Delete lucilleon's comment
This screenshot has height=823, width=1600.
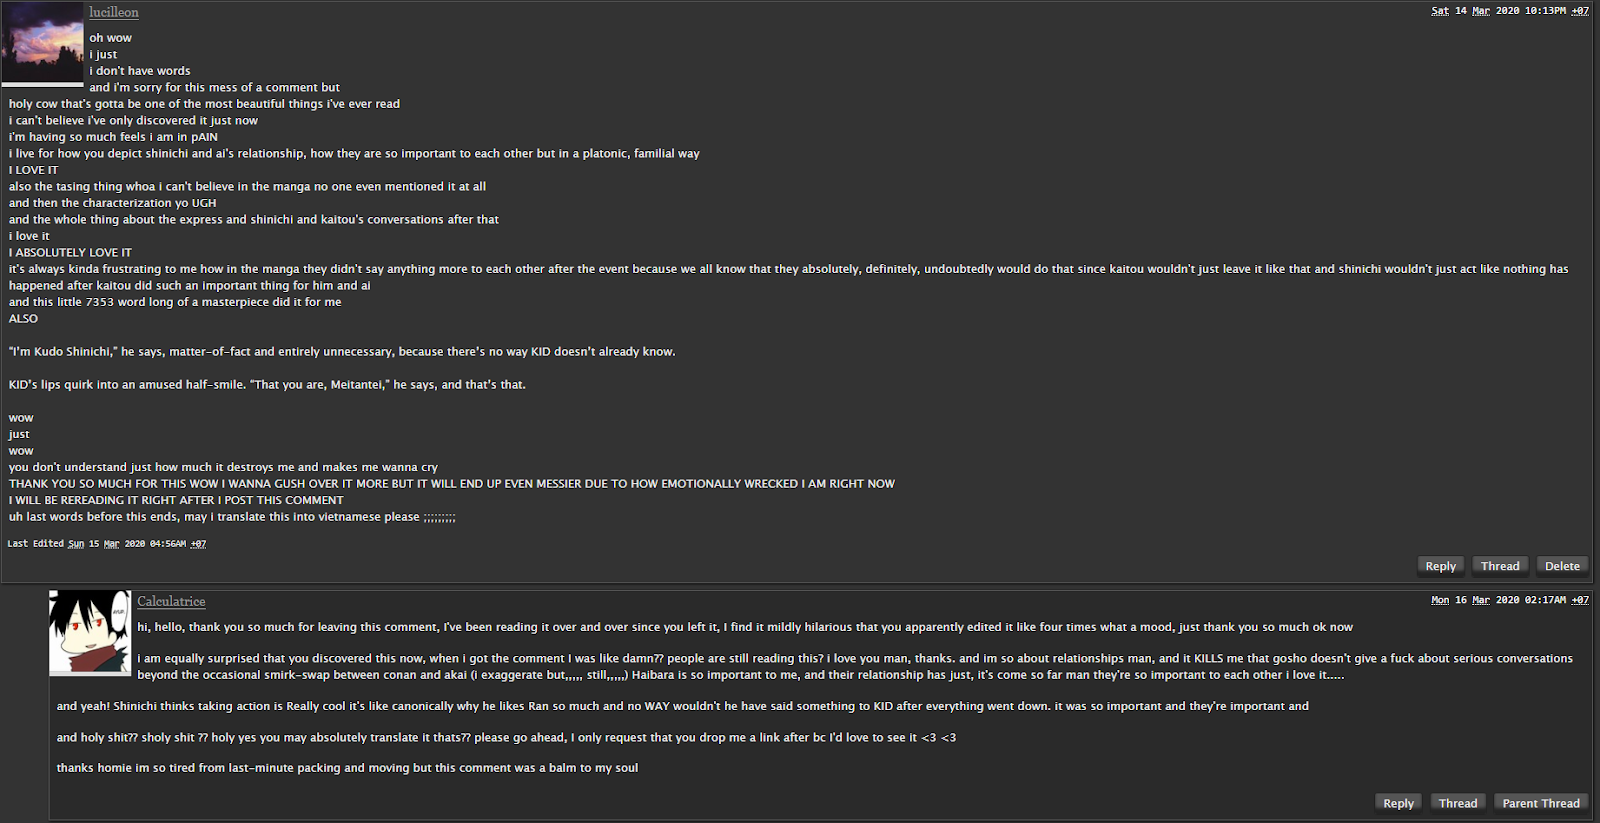(x=1562, y=566)
